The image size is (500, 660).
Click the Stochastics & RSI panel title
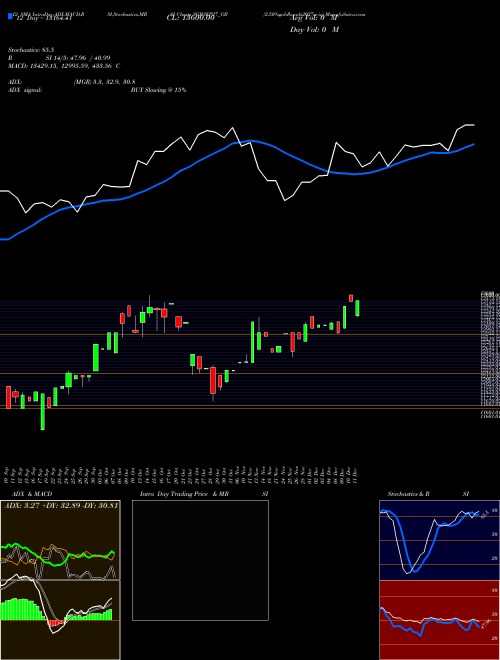(428, 494)
